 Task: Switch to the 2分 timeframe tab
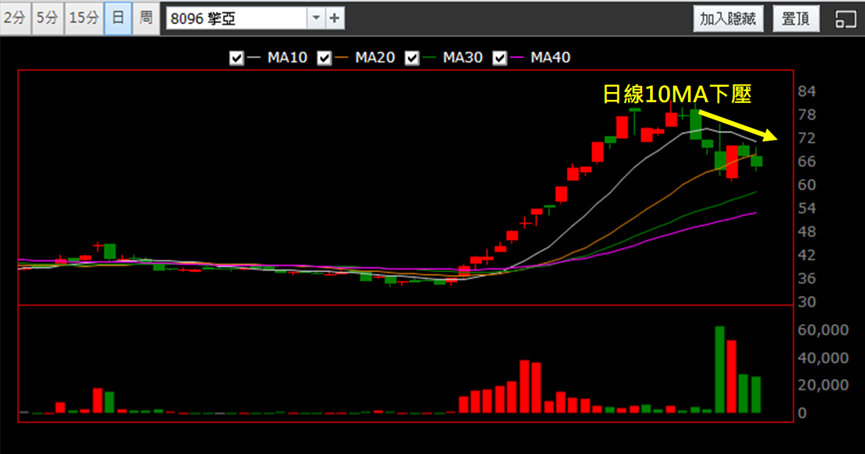pyautogui.click(x=15, y=18)
